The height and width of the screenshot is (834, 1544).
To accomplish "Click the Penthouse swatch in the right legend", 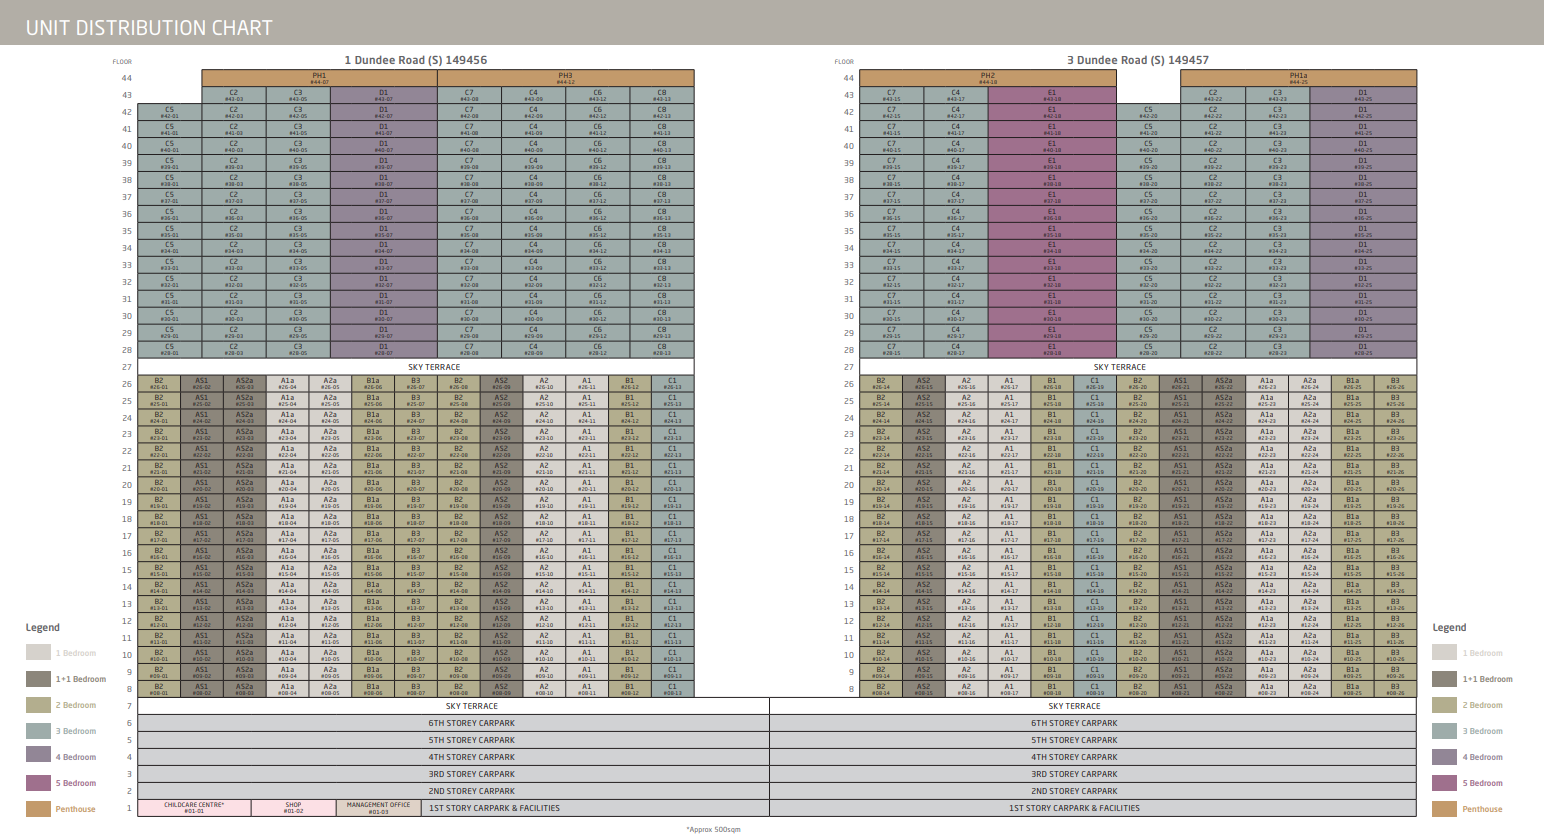I will pyautogui.click(x=1444, y=809).
